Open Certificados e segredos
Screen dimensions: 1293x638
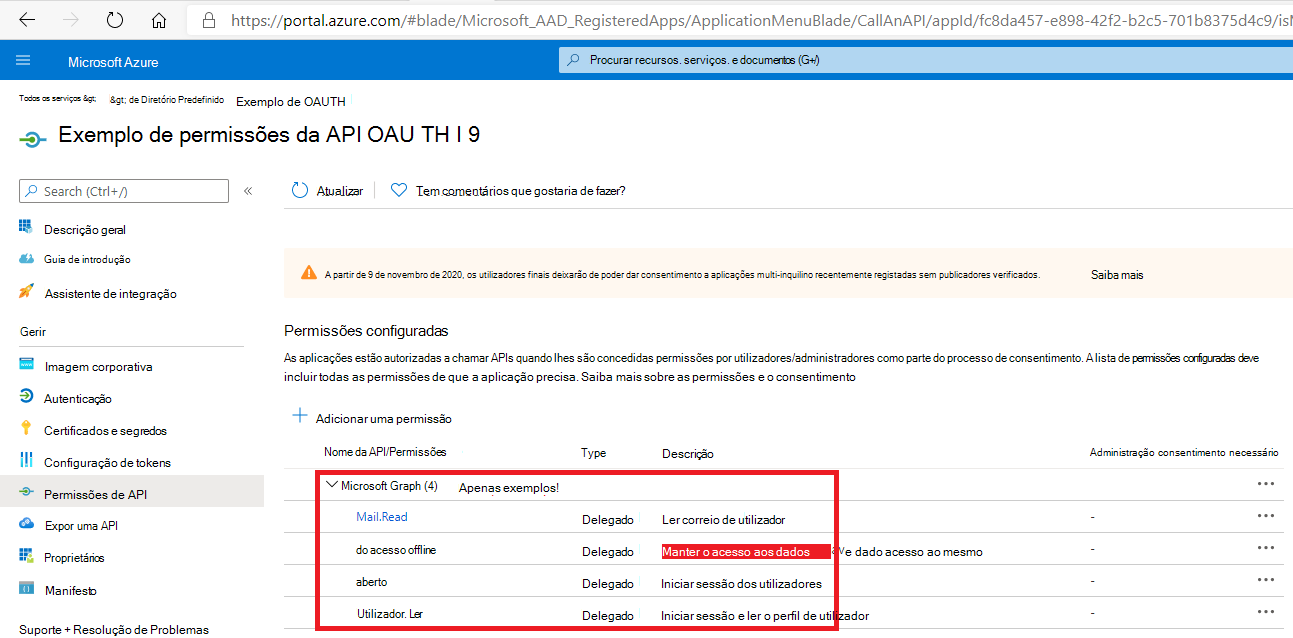105,430
